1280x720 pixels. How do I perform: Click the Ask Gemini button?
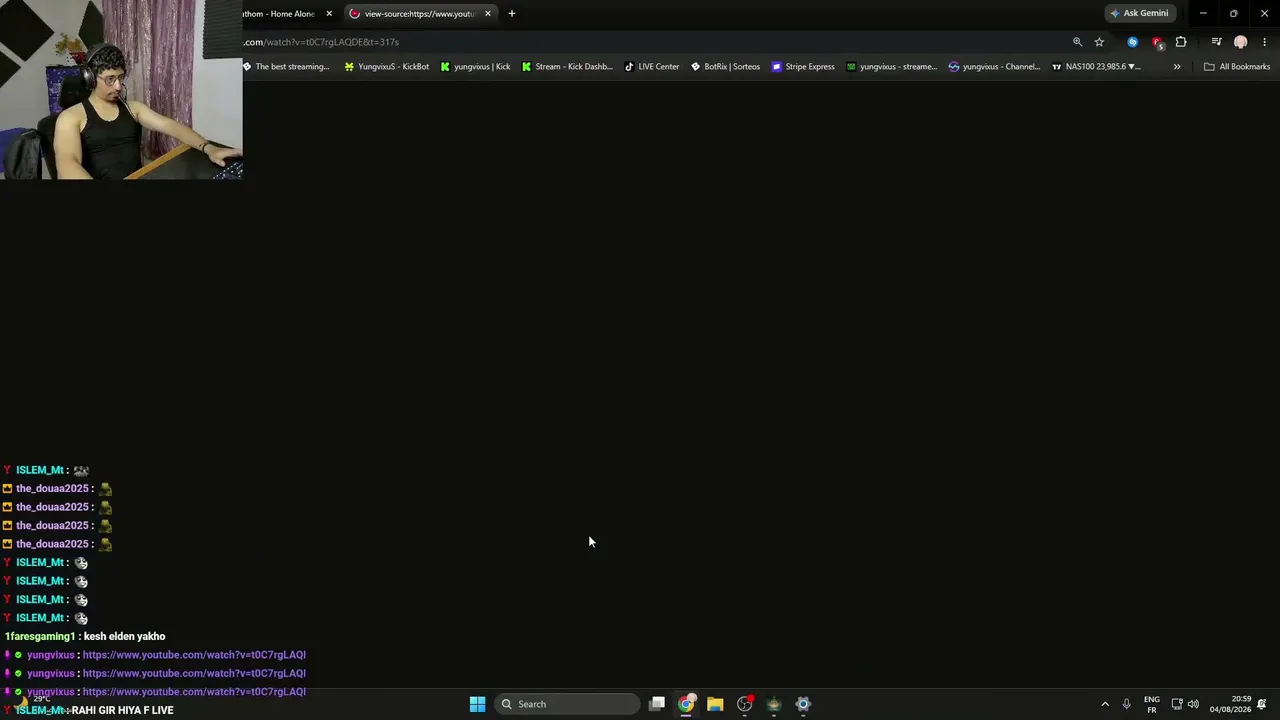pyautogui.click(x=1139, y=13)
